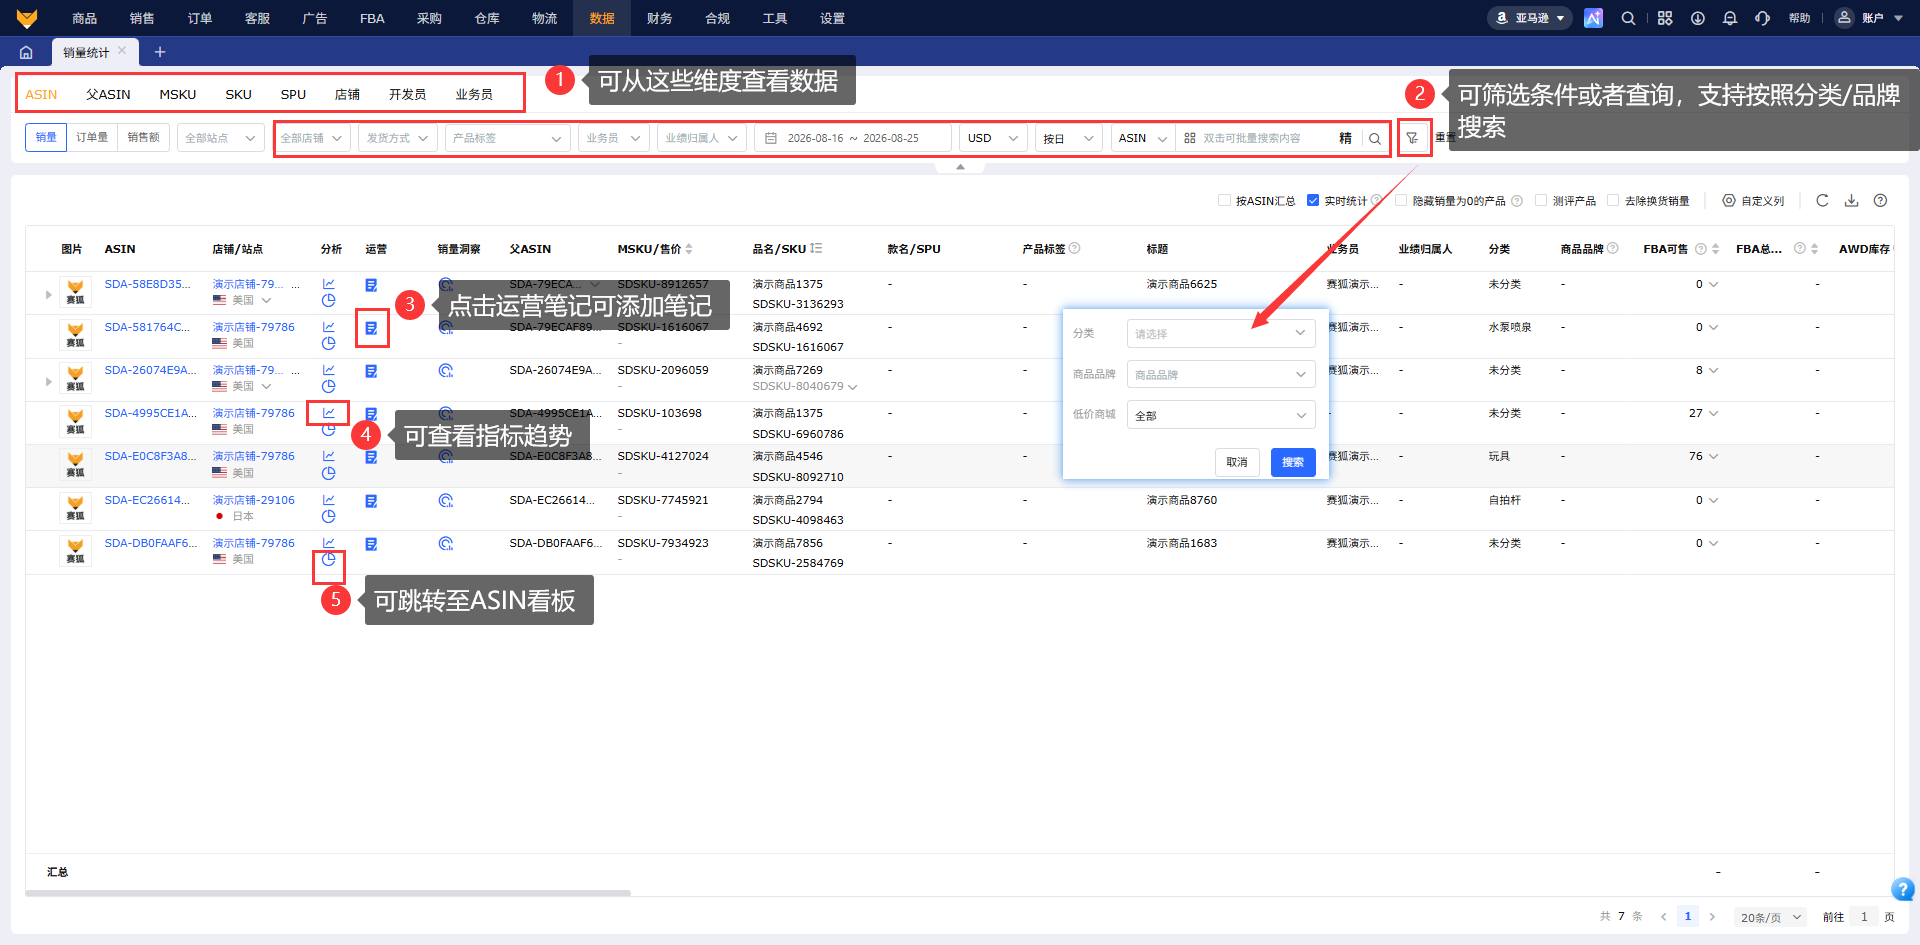Open 广告 menu in top navigation

[x=315, y=18]
